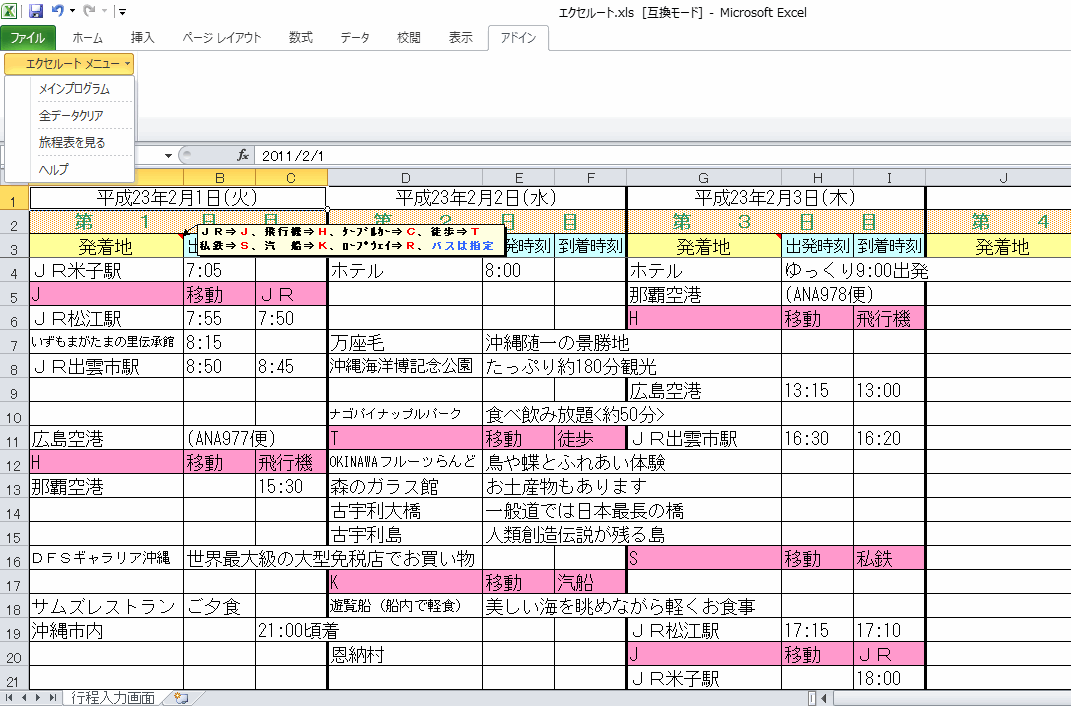Go to next sheet navigation arrow

(x=38, y=698)
